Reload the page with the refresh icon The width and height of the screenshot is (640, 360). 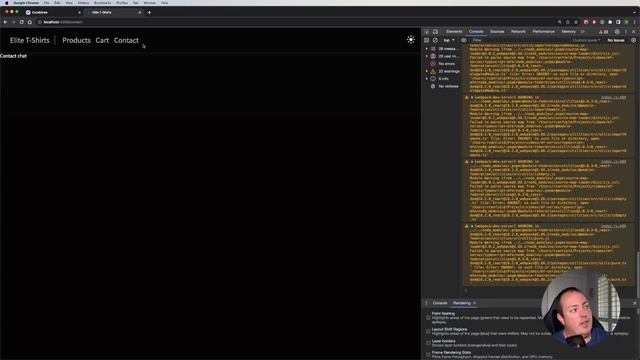click(x=22, y=22)
